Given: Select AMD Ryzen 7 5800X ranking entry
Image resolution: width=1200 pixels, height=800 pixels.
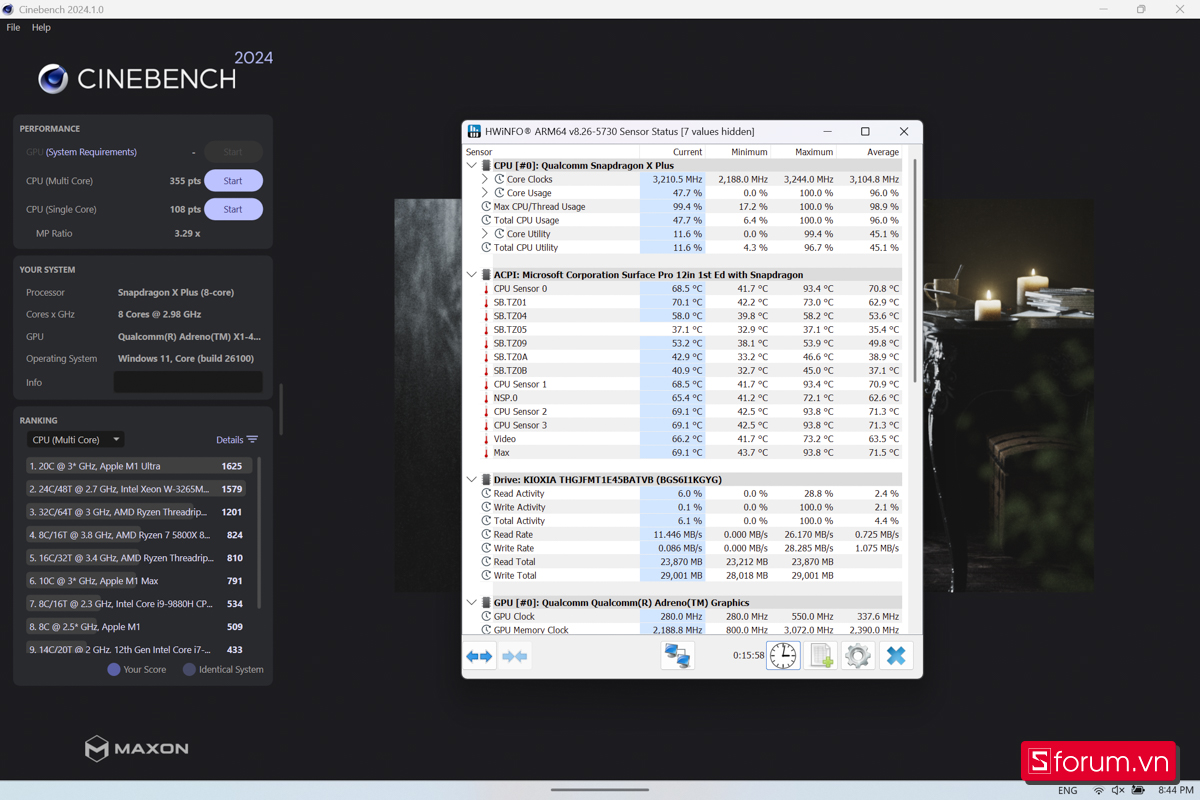Looking at the screenshot, I should (138, 535).
